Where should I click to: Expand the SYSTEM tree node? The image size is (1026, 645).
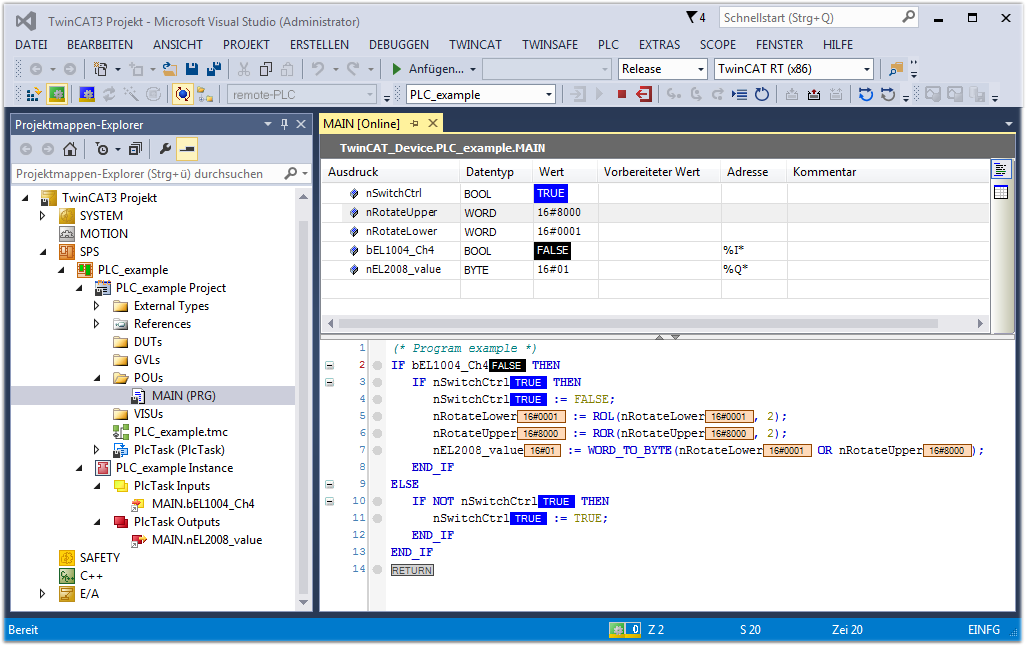pyautogui.click(x=42, y=216)
